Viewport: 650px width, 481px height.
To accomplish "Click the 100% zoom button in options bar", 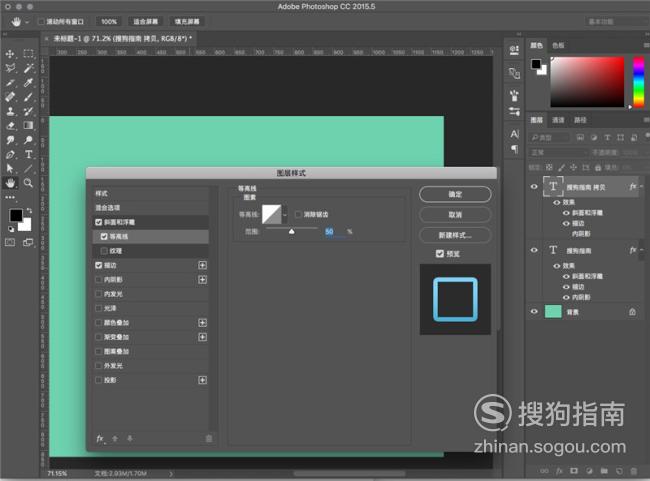I will 109,22.
